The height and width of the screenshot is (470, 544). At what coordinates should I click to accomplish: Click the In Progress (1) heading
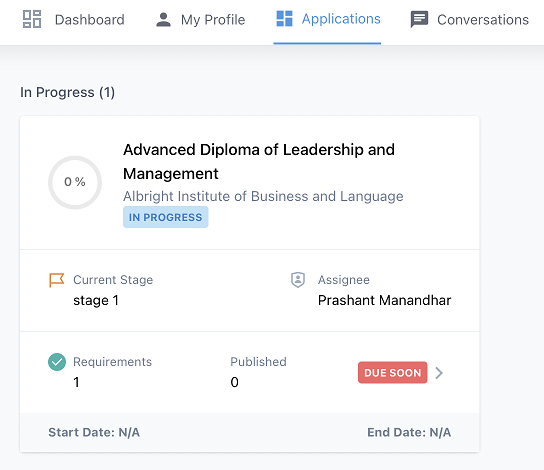click(68, 93)
